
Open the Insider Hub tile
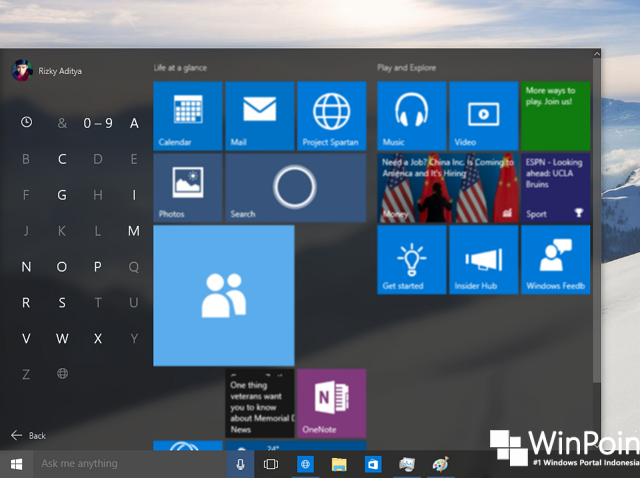pos(483,260)
